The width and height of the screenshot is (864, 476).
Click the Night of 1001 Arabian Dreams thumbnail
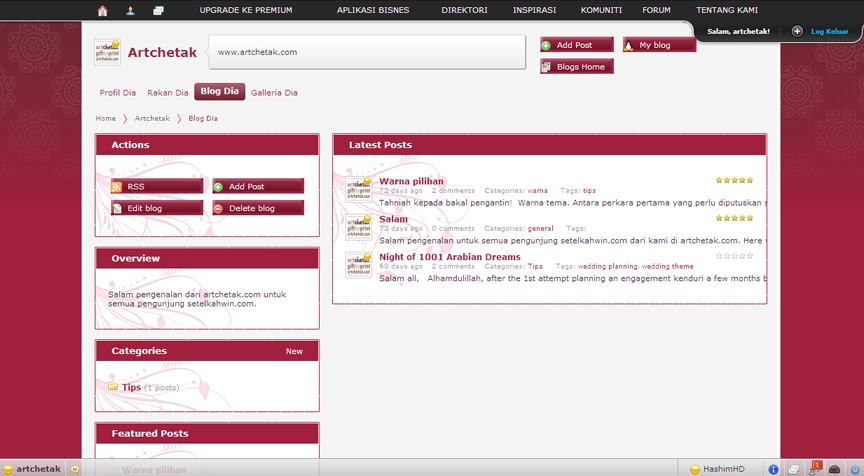359,265
